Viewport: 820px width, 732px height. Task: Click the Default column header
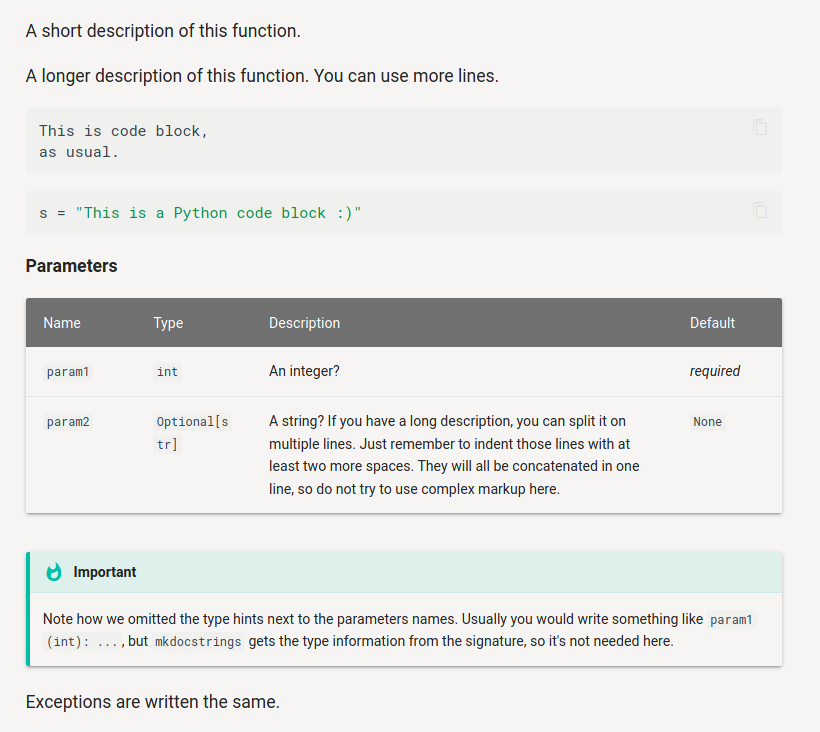[712, 323]
